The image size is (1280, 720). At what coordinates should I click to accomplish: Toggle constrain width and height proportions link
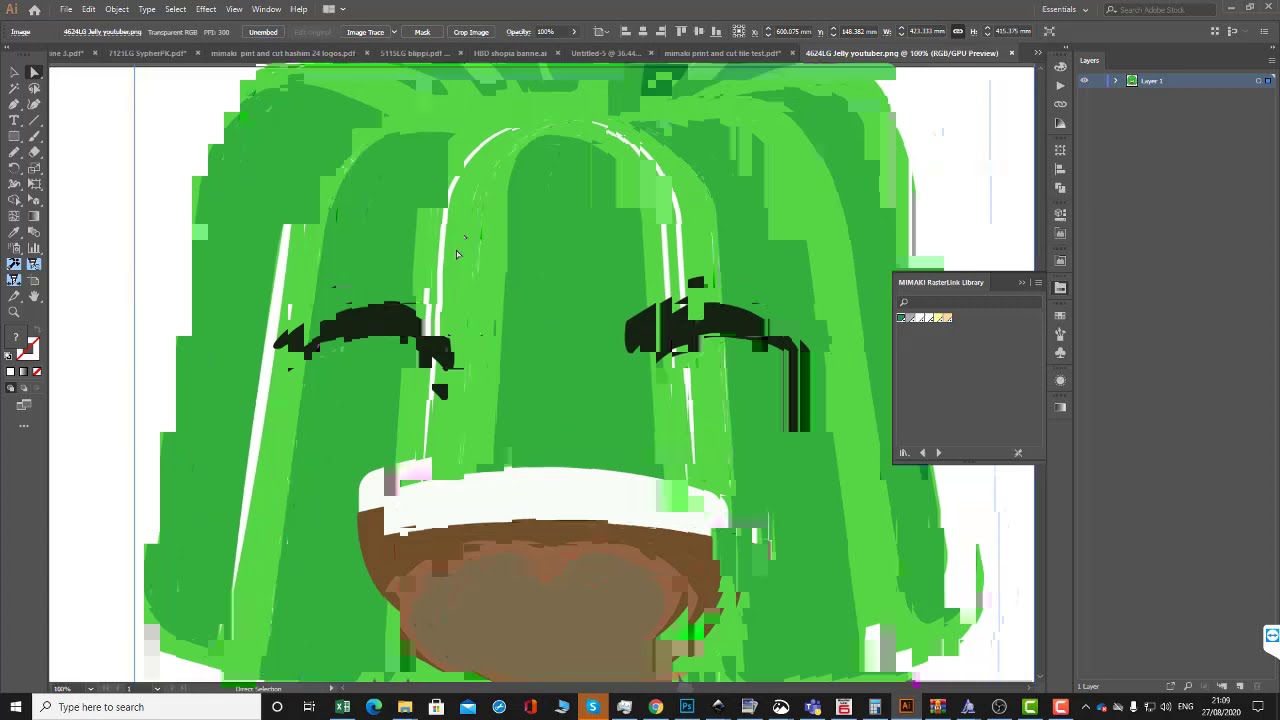click(958, 31)
